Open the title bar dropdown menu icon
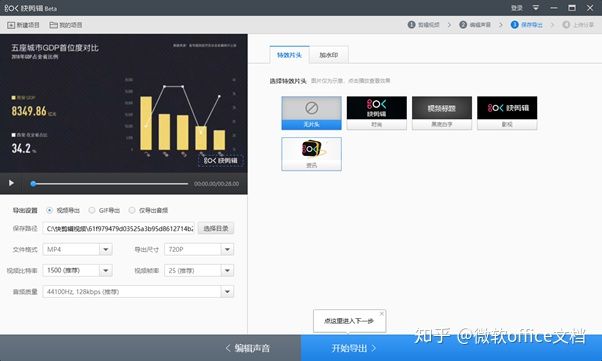 (536, 8)
